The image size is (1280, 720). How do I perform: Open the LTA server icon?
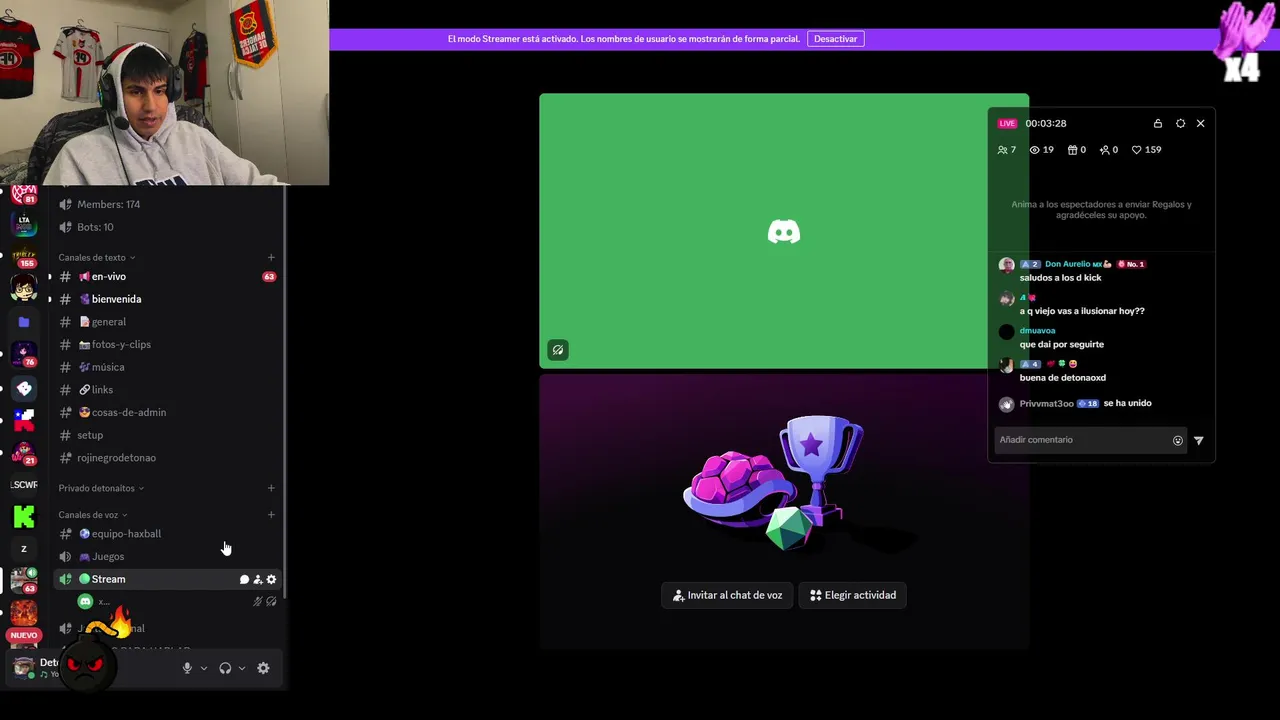(24, 224)
